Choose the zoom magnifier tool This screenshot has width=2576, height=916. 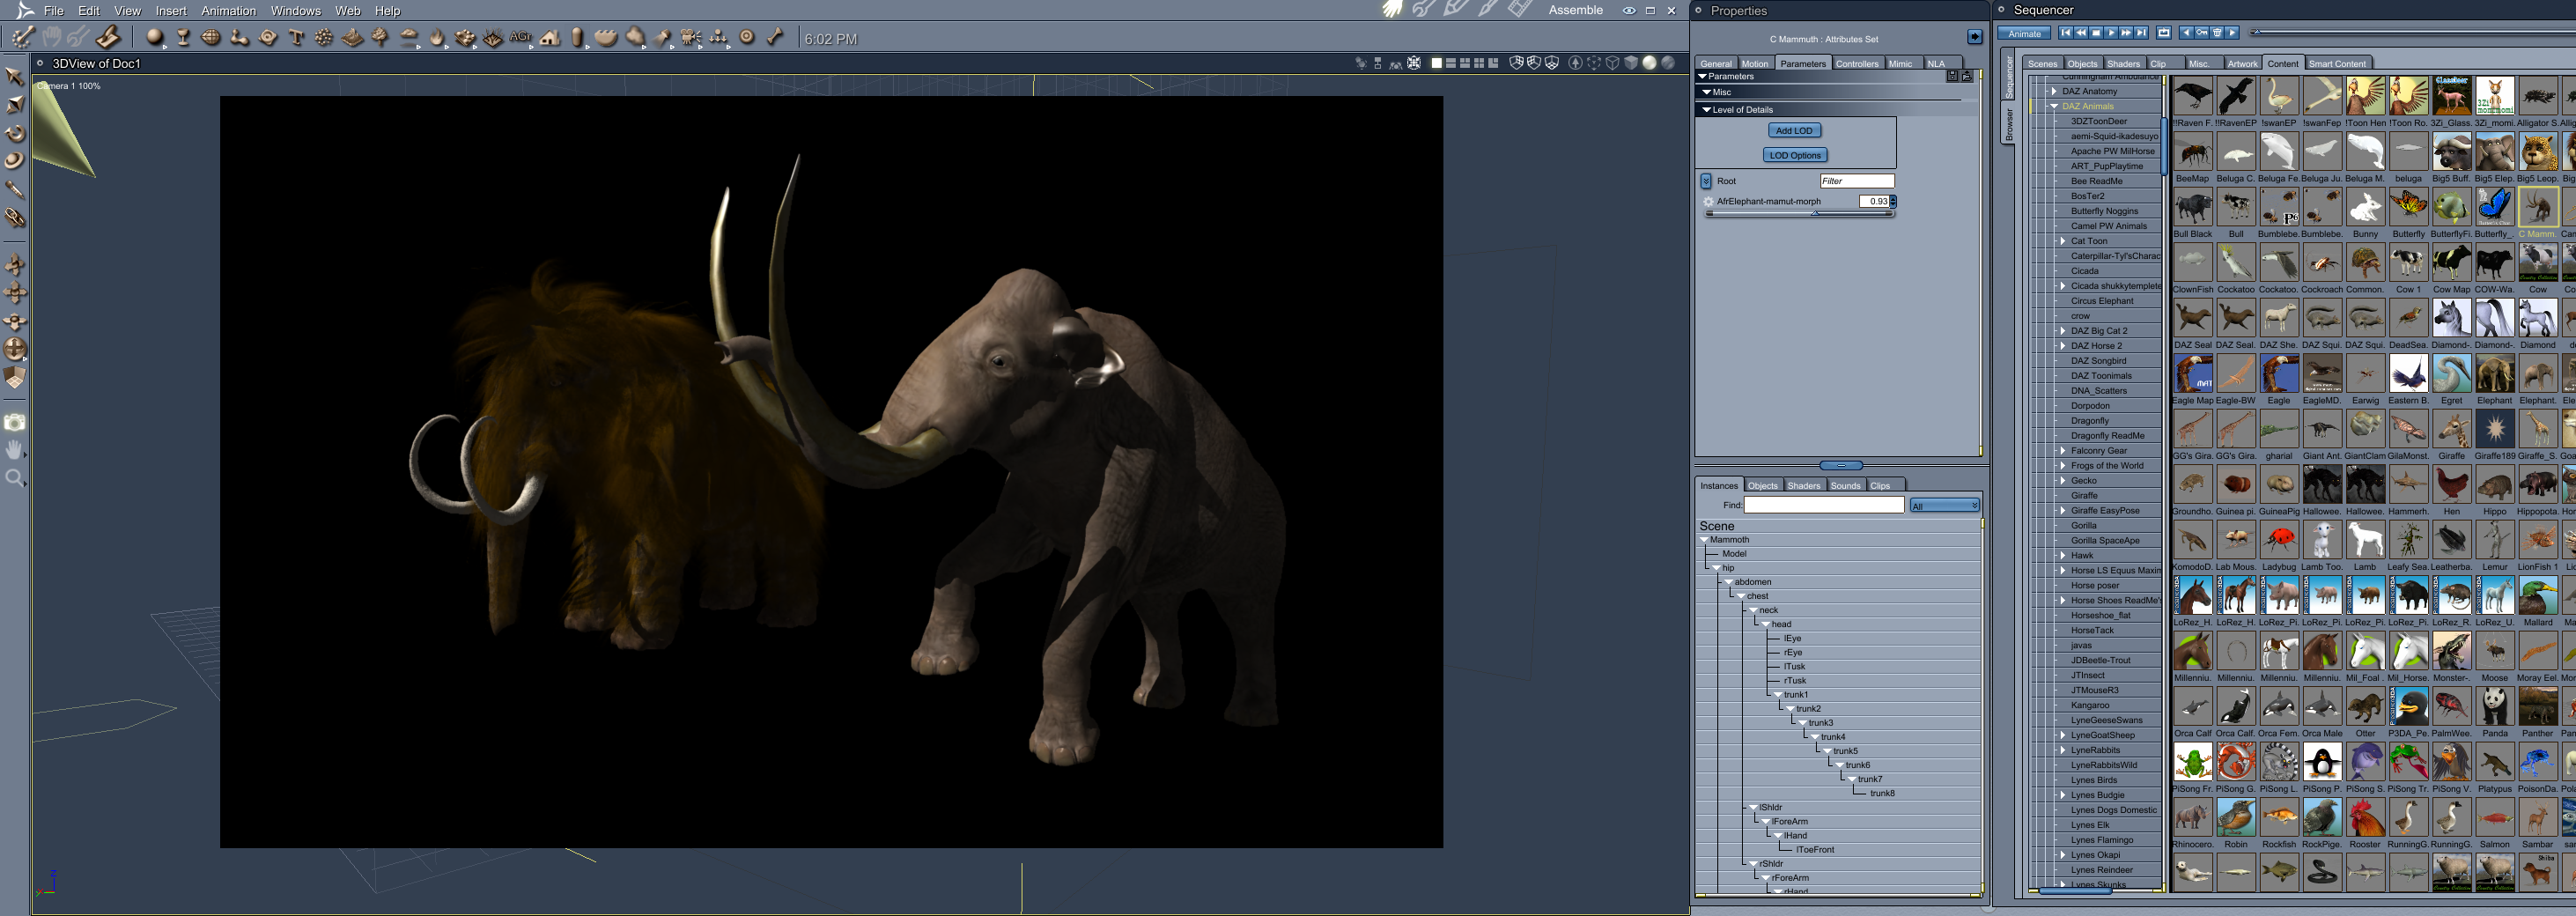coord(15,478)
